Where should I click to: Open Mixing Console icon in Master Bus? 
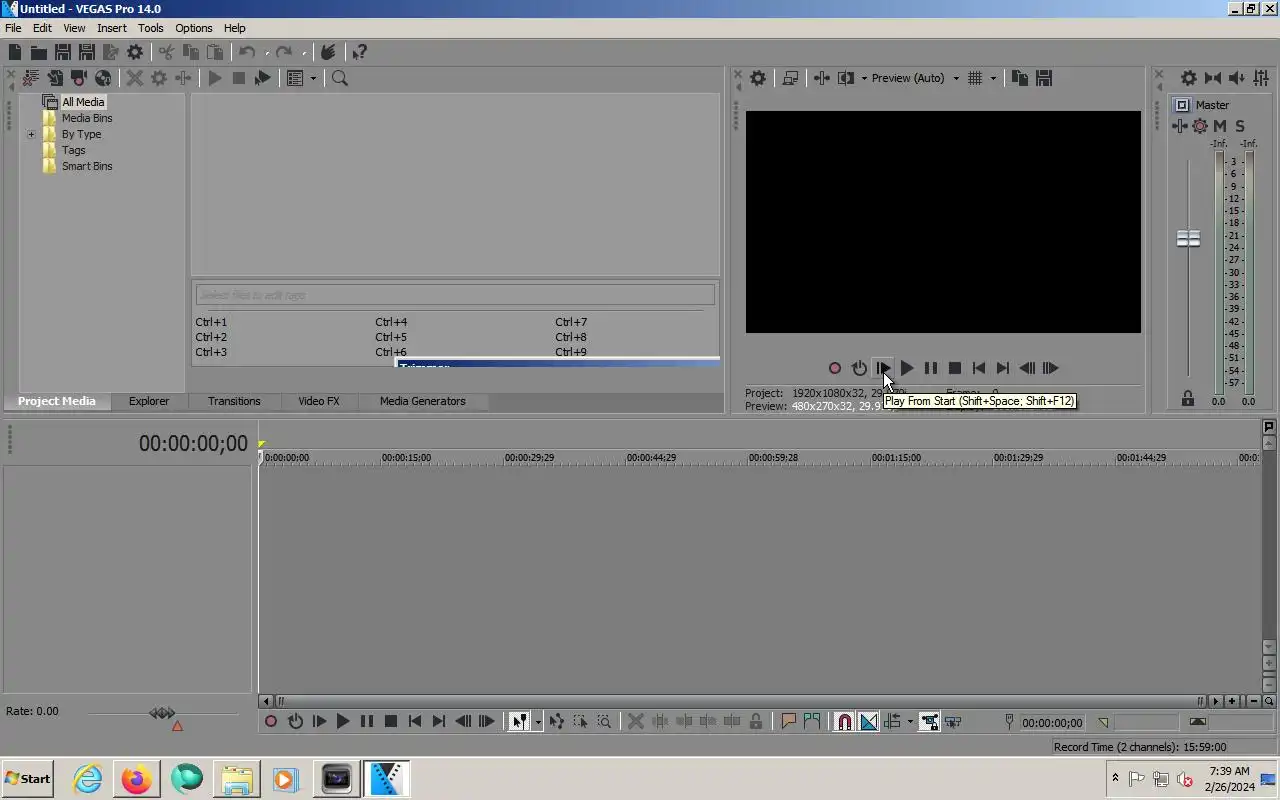tap(1261, 78)
